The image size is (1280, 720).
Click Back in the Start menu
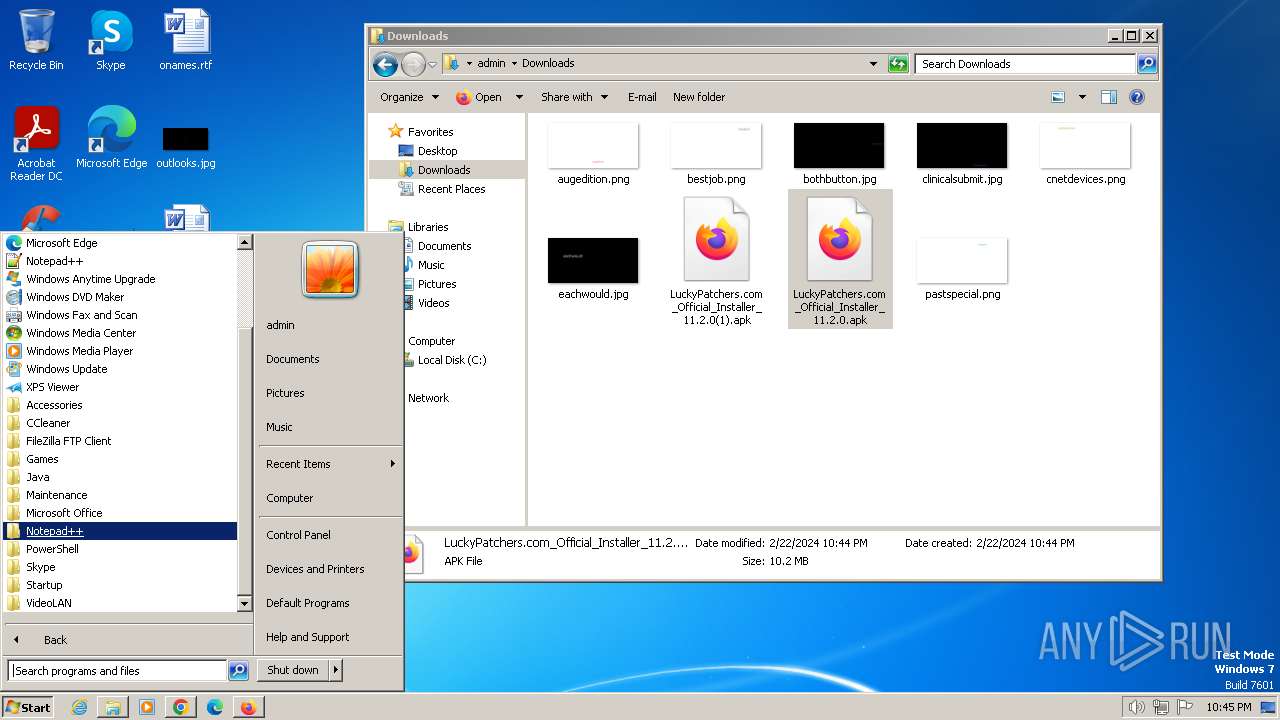pyautogui.click(x=55, y=640)
